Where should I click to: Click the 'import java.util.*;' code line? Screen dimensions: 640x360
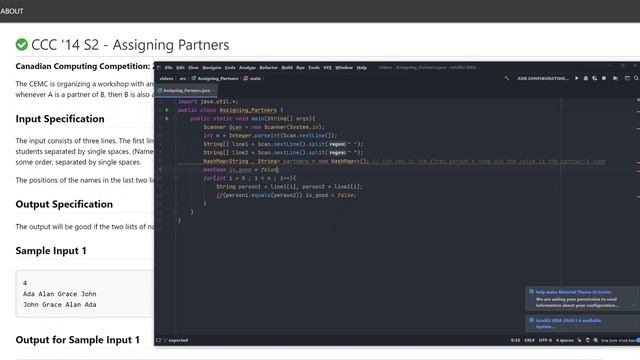pos(208,102)
